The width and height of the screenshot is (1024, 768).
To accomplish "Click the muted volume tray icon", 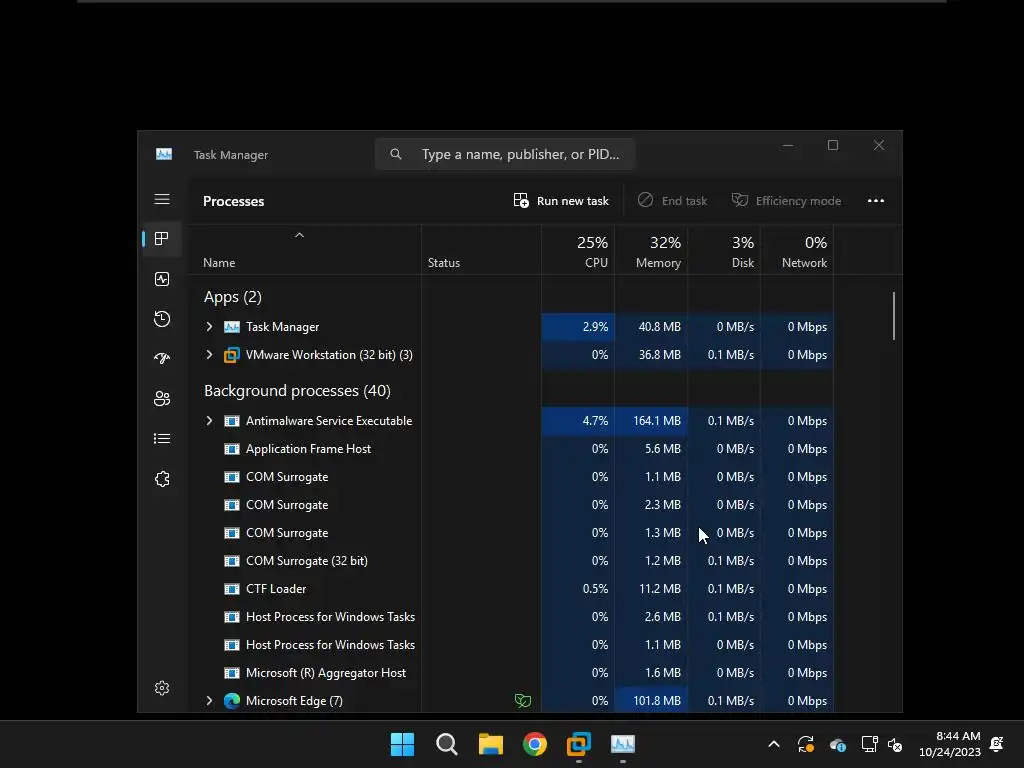I will [x=895, y=744].
